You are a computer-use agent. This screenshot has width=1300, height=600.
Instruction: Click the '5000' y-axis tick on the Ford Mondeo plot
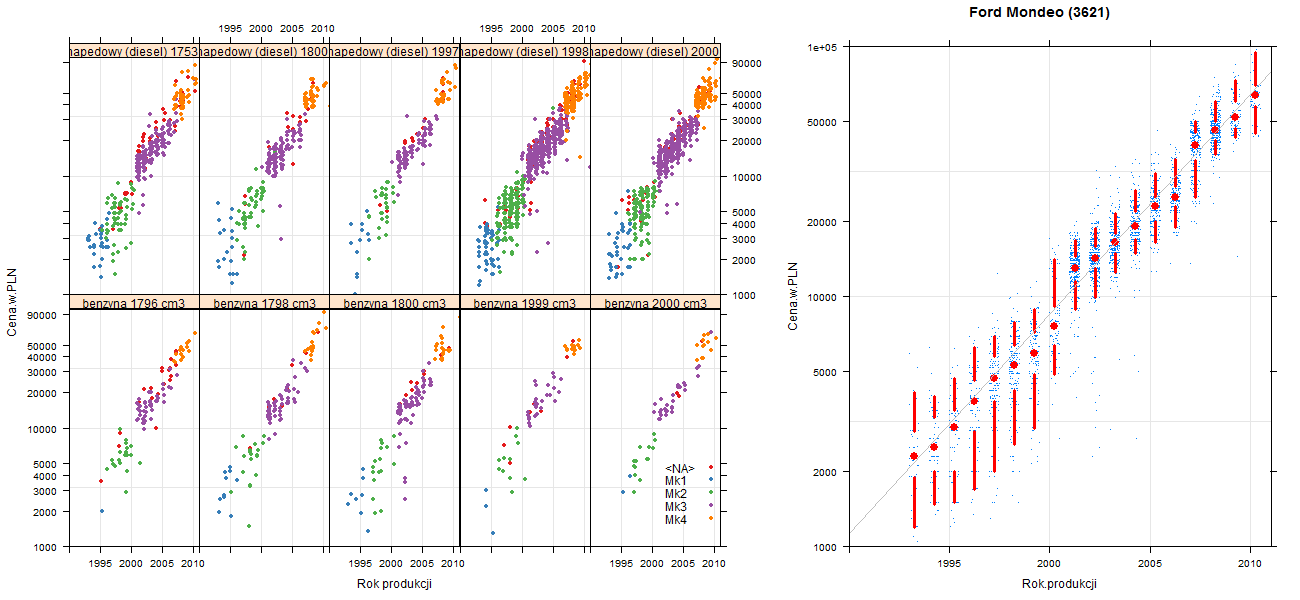point(826,371)
